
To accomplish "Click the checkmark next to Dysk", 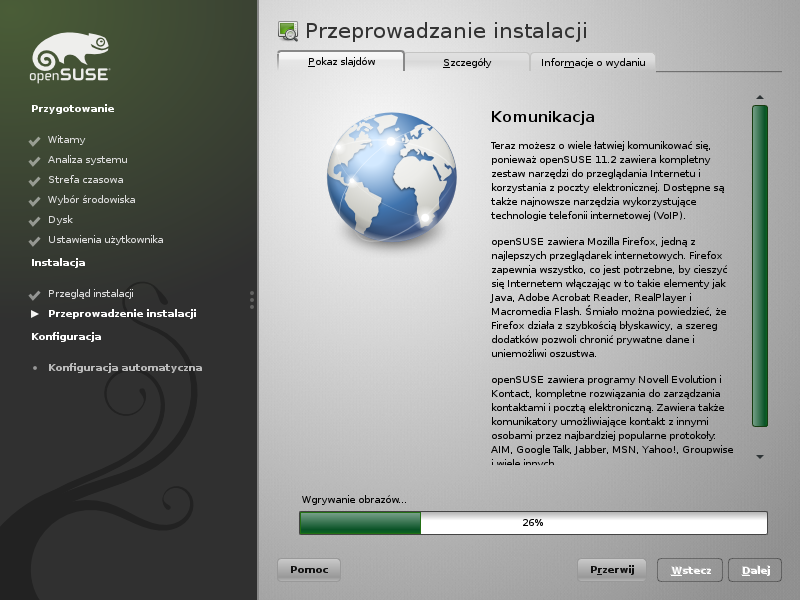I will click(x=35, y=221).
